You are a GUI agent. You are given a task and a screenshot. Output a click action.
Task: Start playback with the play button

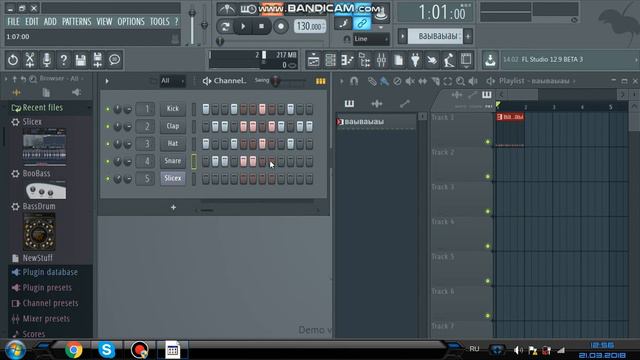[x=243, y=27]
